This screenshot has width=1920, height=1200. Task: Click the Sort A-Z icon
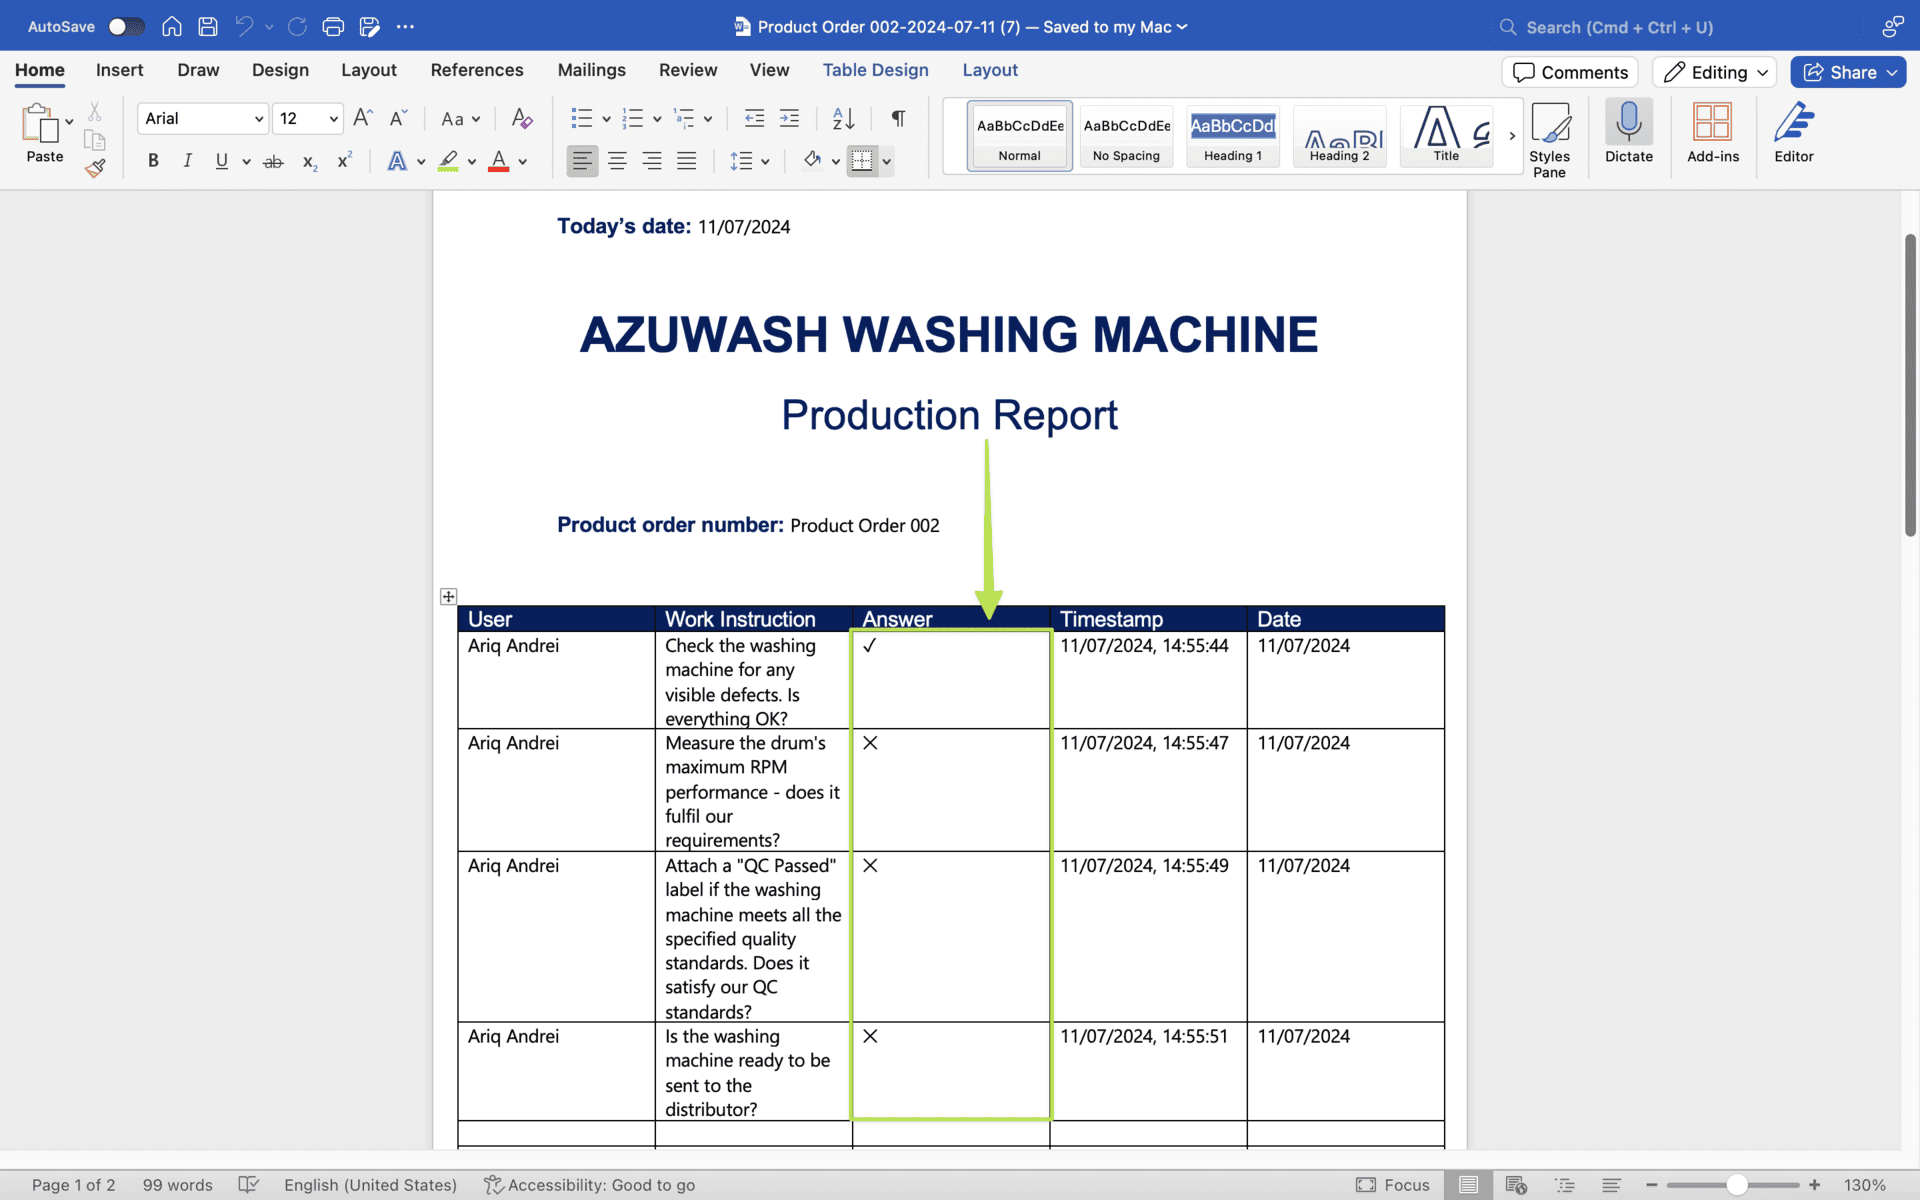coord(843,119)
